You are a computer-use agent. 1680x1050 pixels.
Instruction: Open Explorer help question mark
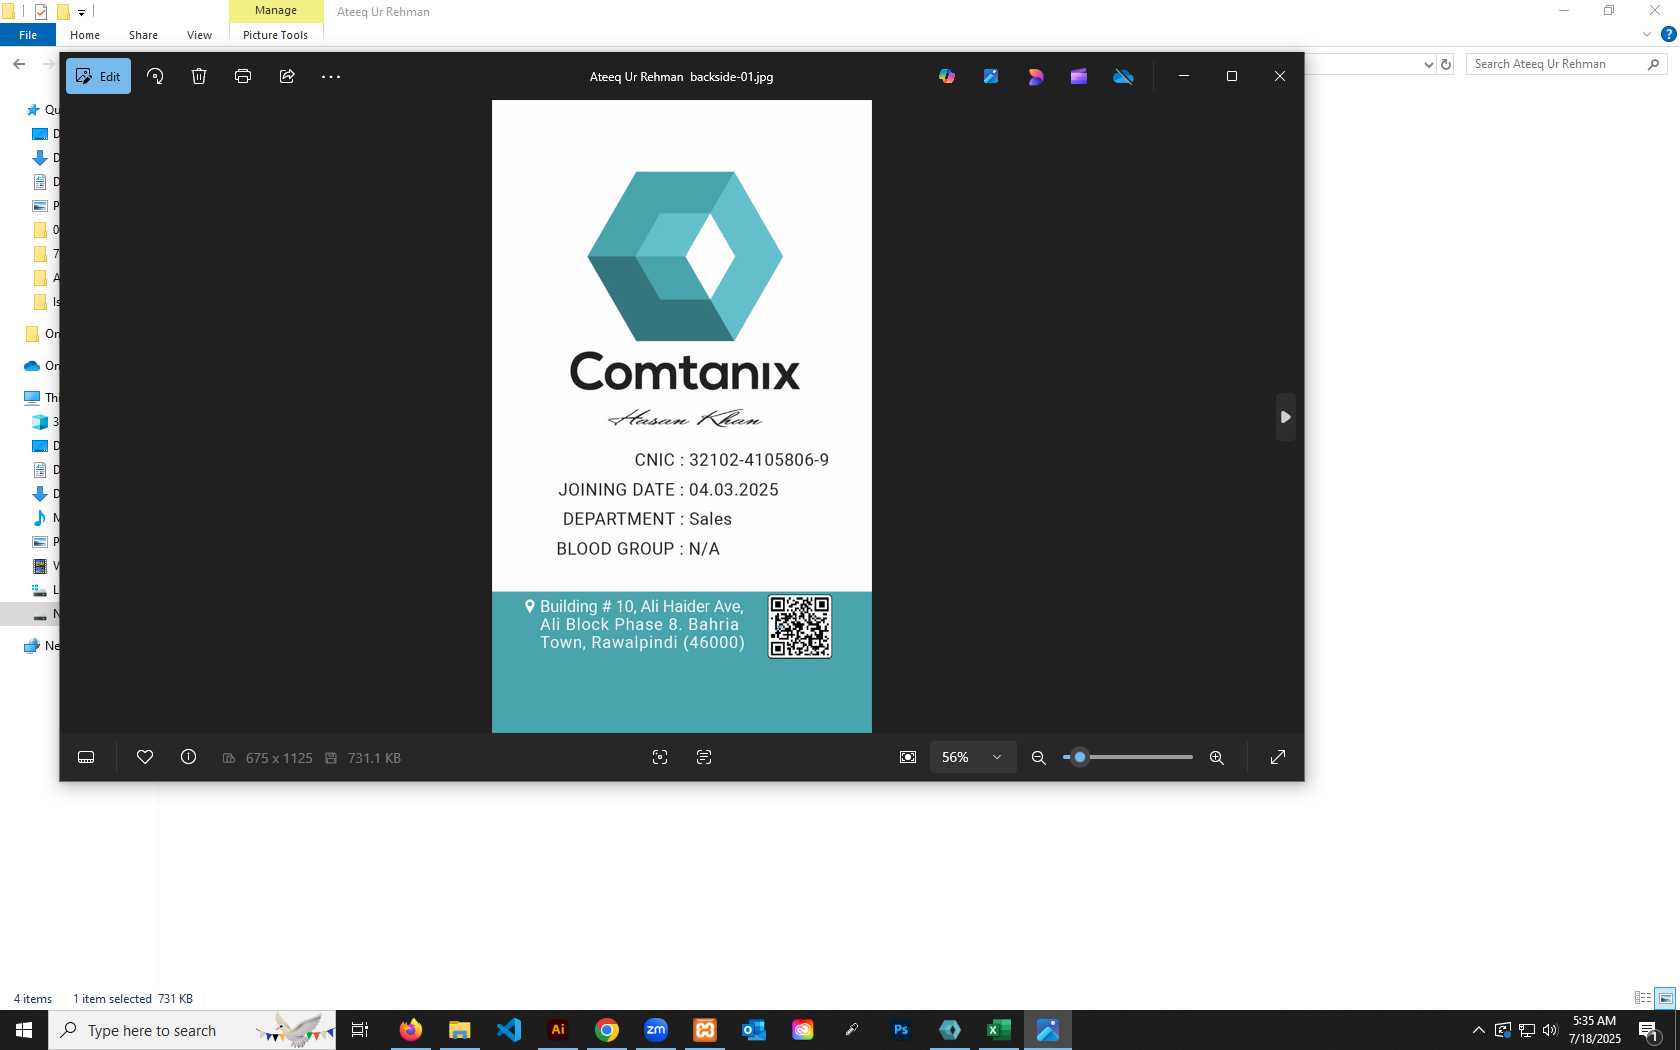(x=1668, y=35)
